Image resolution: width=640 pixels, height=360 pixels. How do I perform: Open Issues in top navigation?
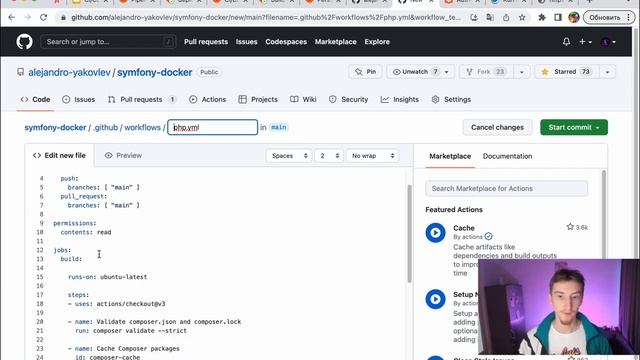(x=247, y=42)
